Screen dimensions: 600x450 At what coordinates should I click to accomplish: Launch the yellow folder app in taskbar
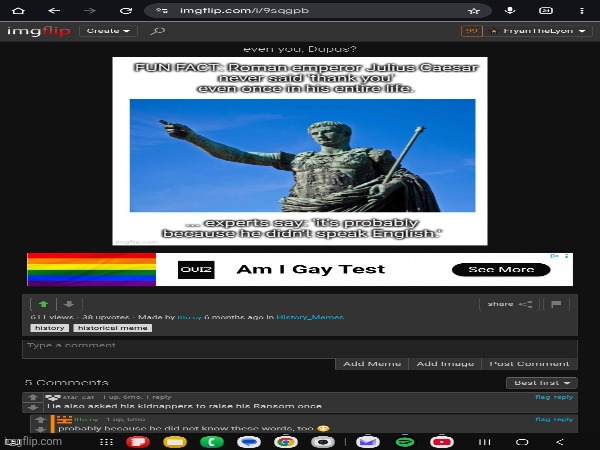(175, 442)
